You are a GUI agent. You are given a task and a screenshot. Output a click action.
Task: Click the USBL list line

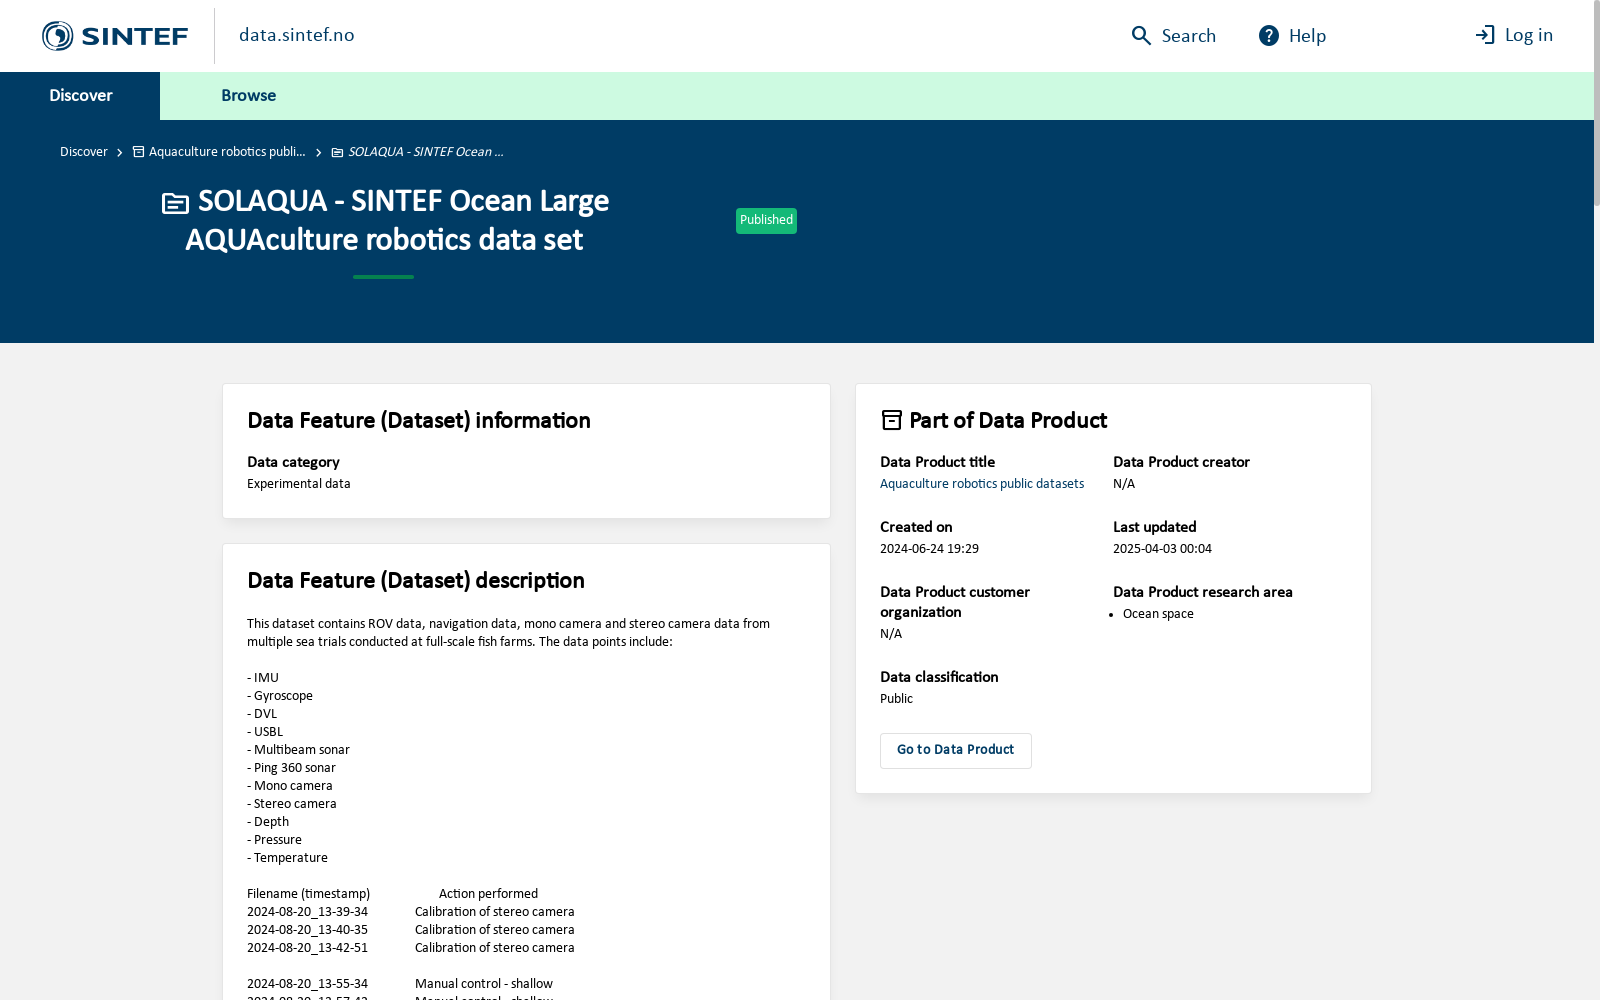[265, 732]
